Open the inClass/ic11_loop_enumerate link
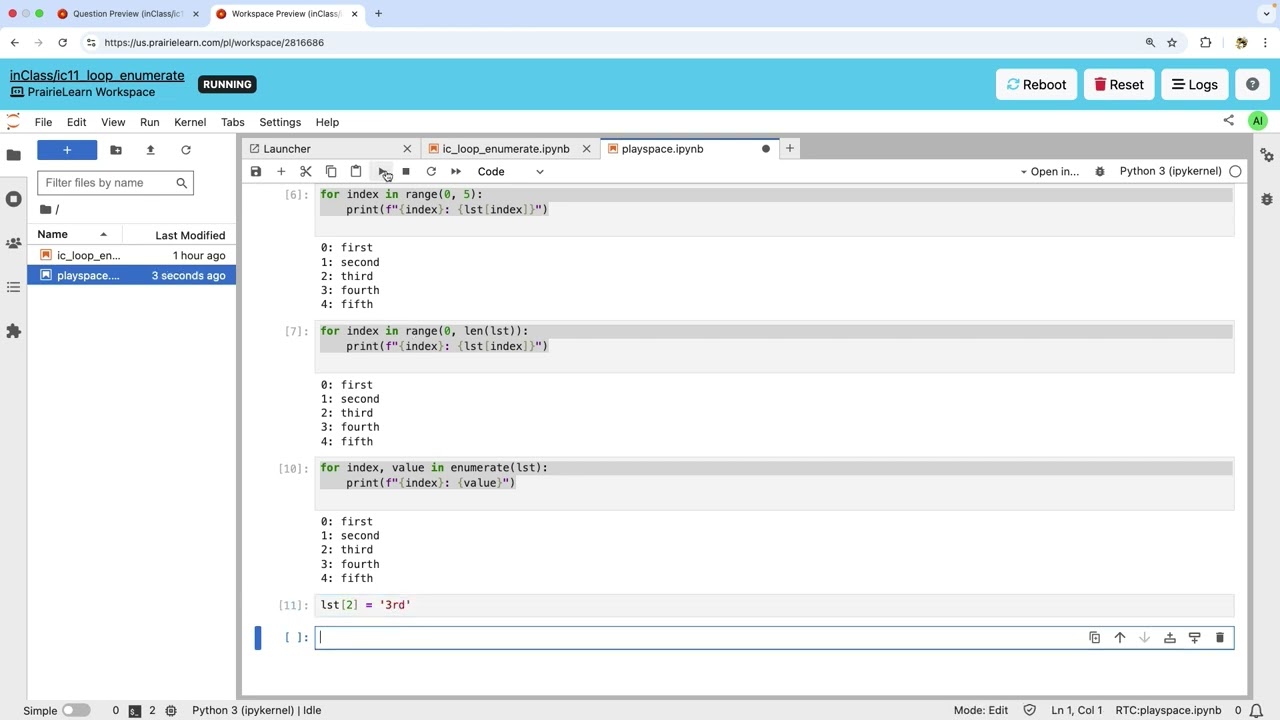The width and height of the screenshot is (1280, 720). point(97,75)
